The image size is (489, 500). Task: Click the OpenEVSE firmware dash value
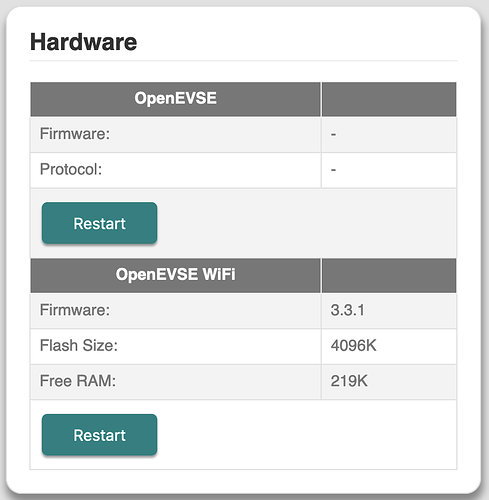(x=333, y=134)
